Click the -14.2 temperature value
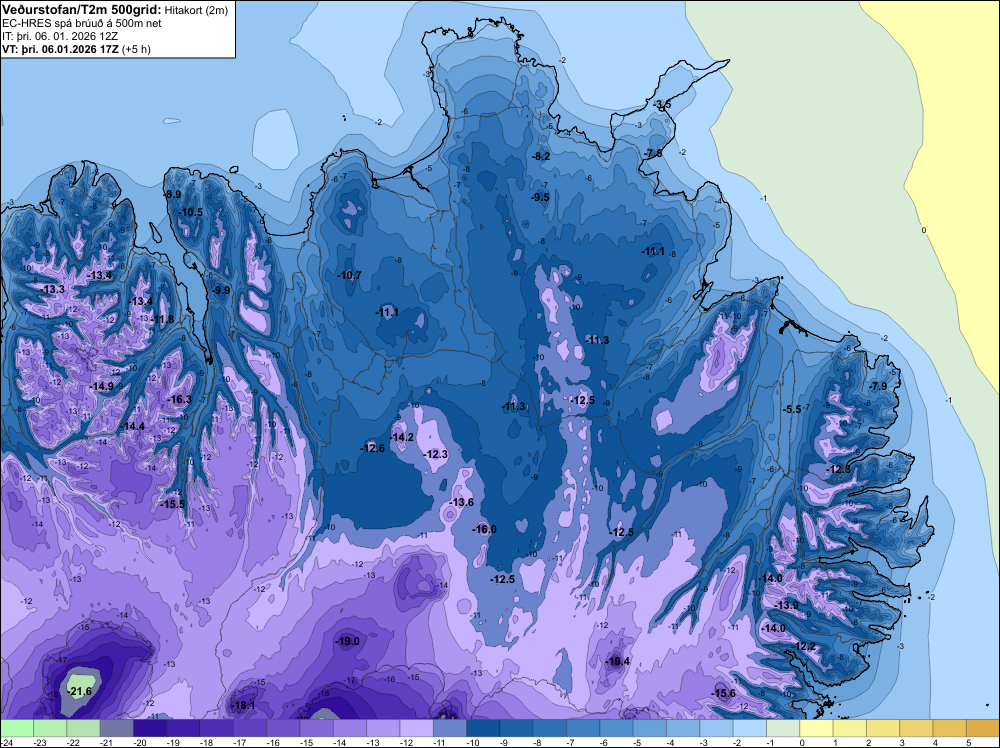1000x748 pixels. (x=402, y=437)
